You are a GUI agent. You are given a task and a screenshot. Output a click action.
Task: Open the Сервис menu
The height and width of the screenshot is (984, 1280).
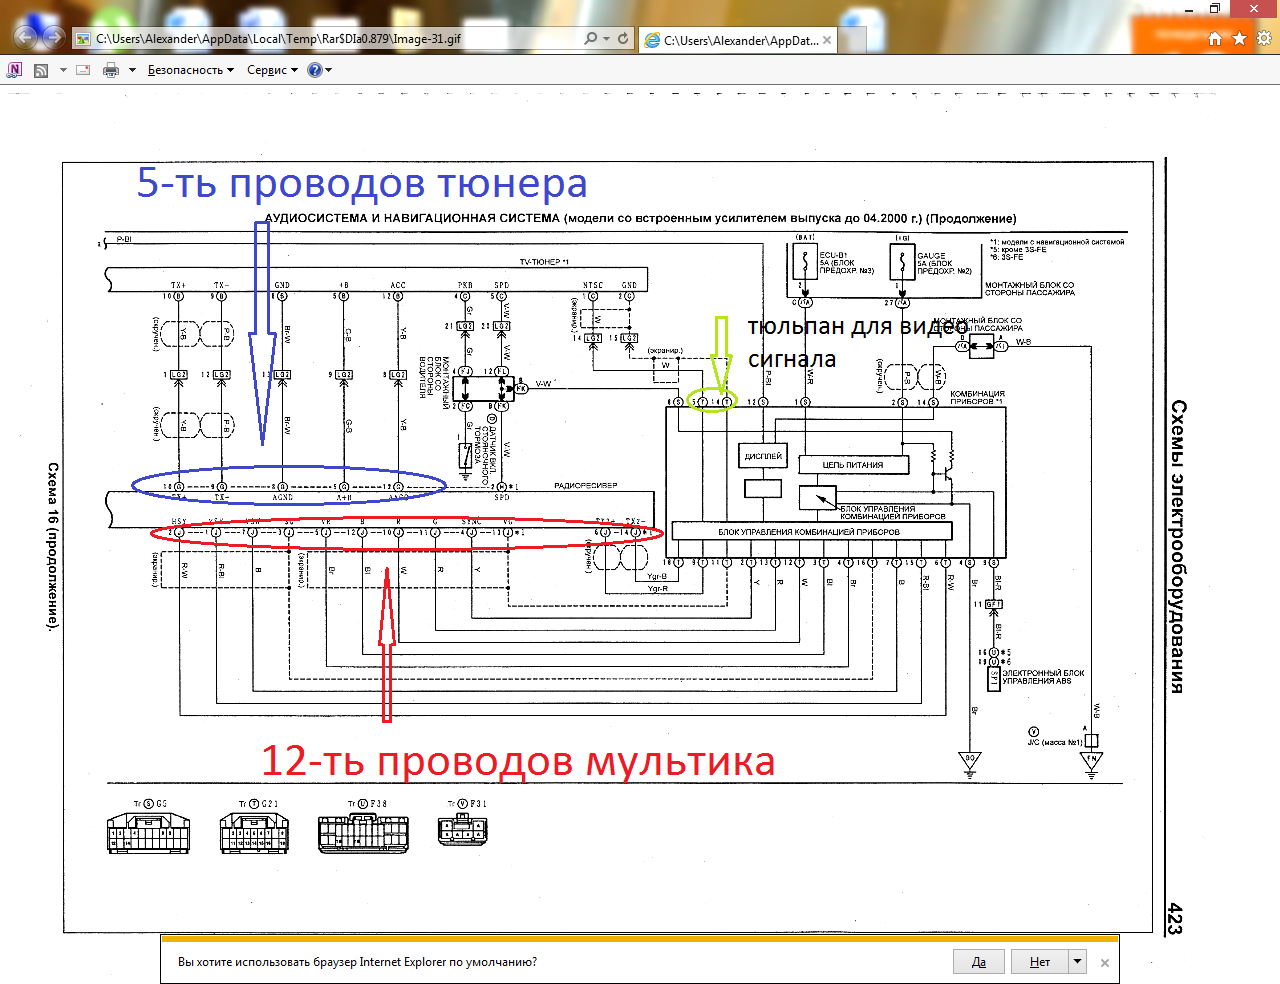[x=272, y=70]
